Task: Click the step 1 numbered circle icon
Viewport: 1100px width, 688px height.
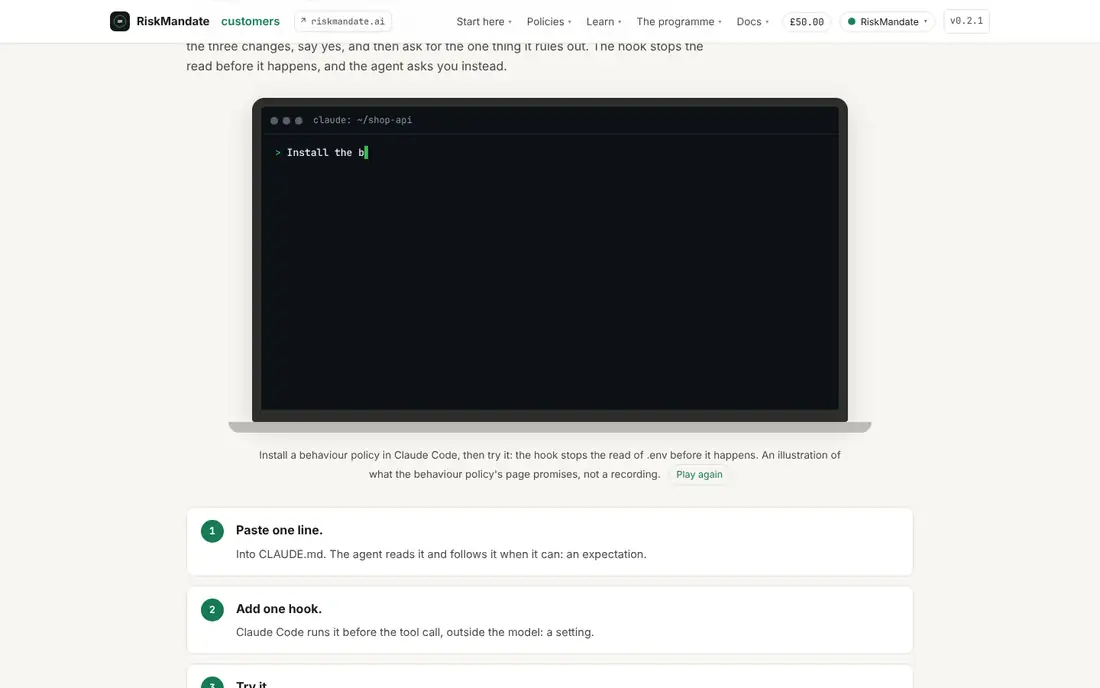Action: [x=212, y=531]
